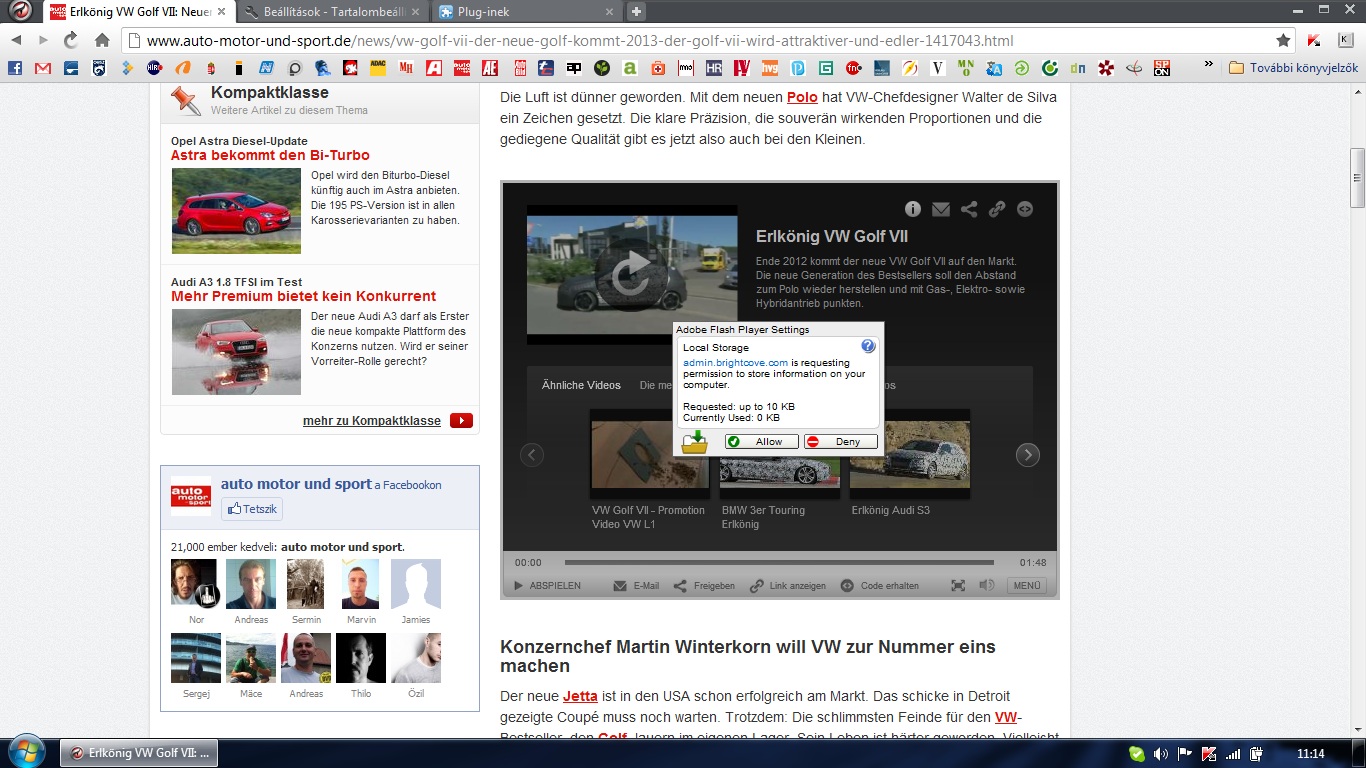Click embed code icon atop the video
This screenshot has height=768, width=1366.
pyautogui.click(x=1025, y=209)
